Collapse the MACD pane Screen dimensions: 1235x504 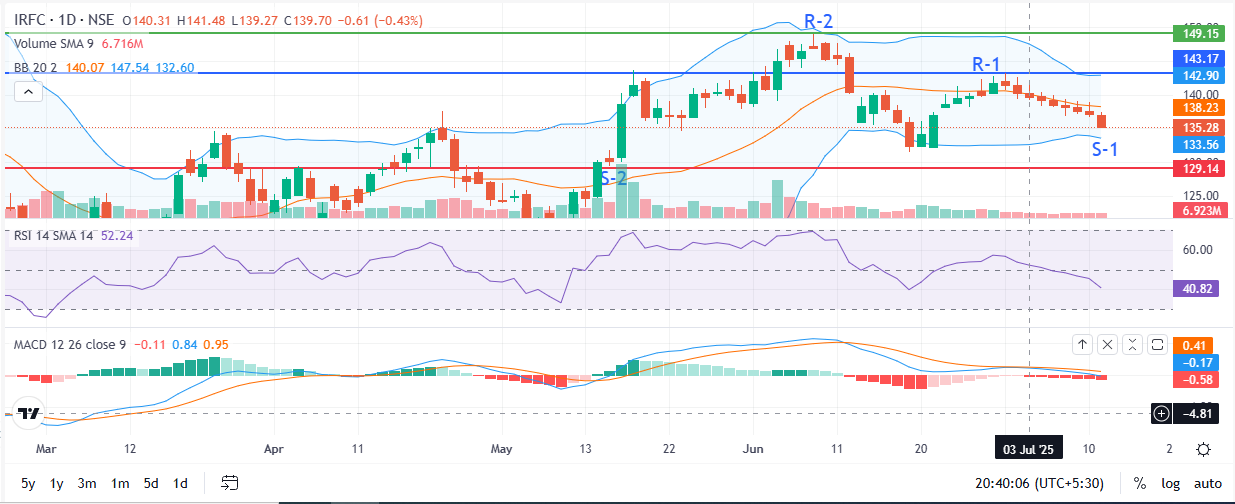1133,344
